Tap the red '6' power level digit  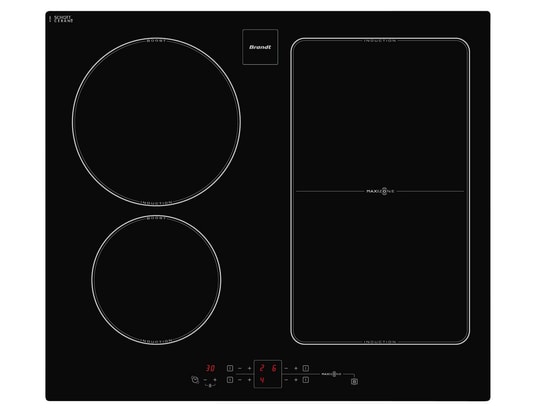(274, 368)
